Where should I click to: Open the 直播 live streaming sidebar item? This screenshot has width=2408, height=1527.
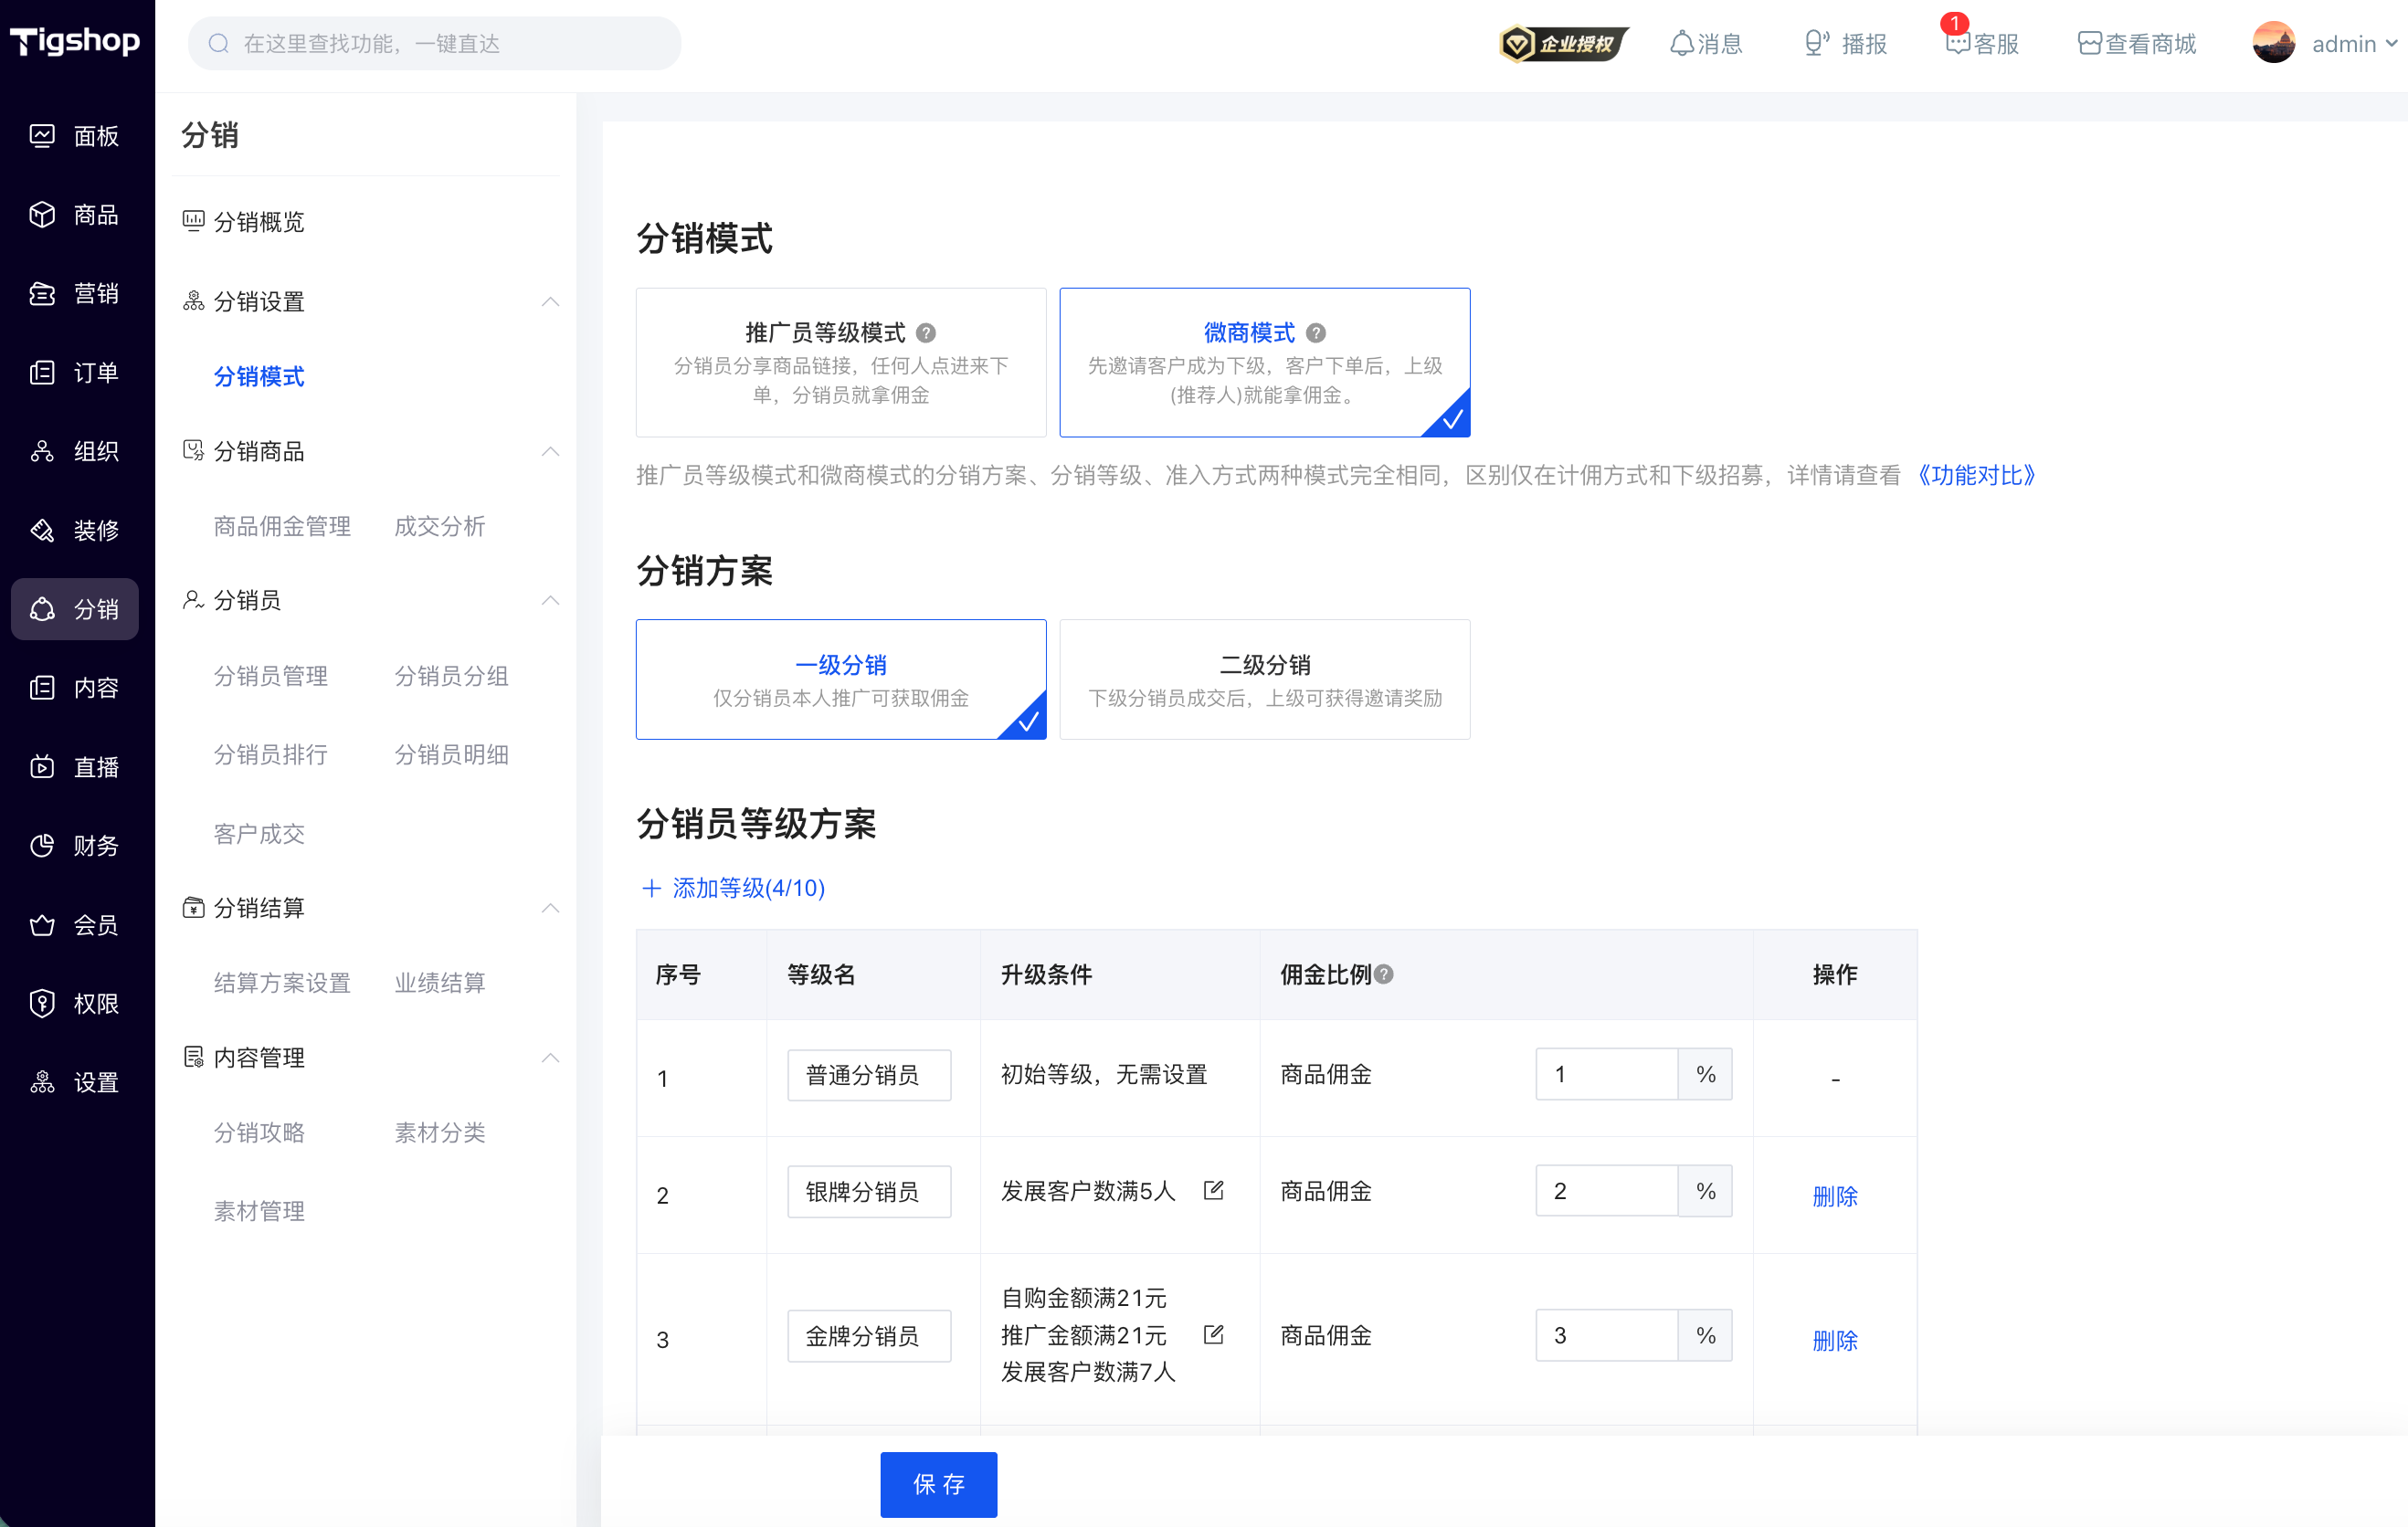tap(75, 767)
